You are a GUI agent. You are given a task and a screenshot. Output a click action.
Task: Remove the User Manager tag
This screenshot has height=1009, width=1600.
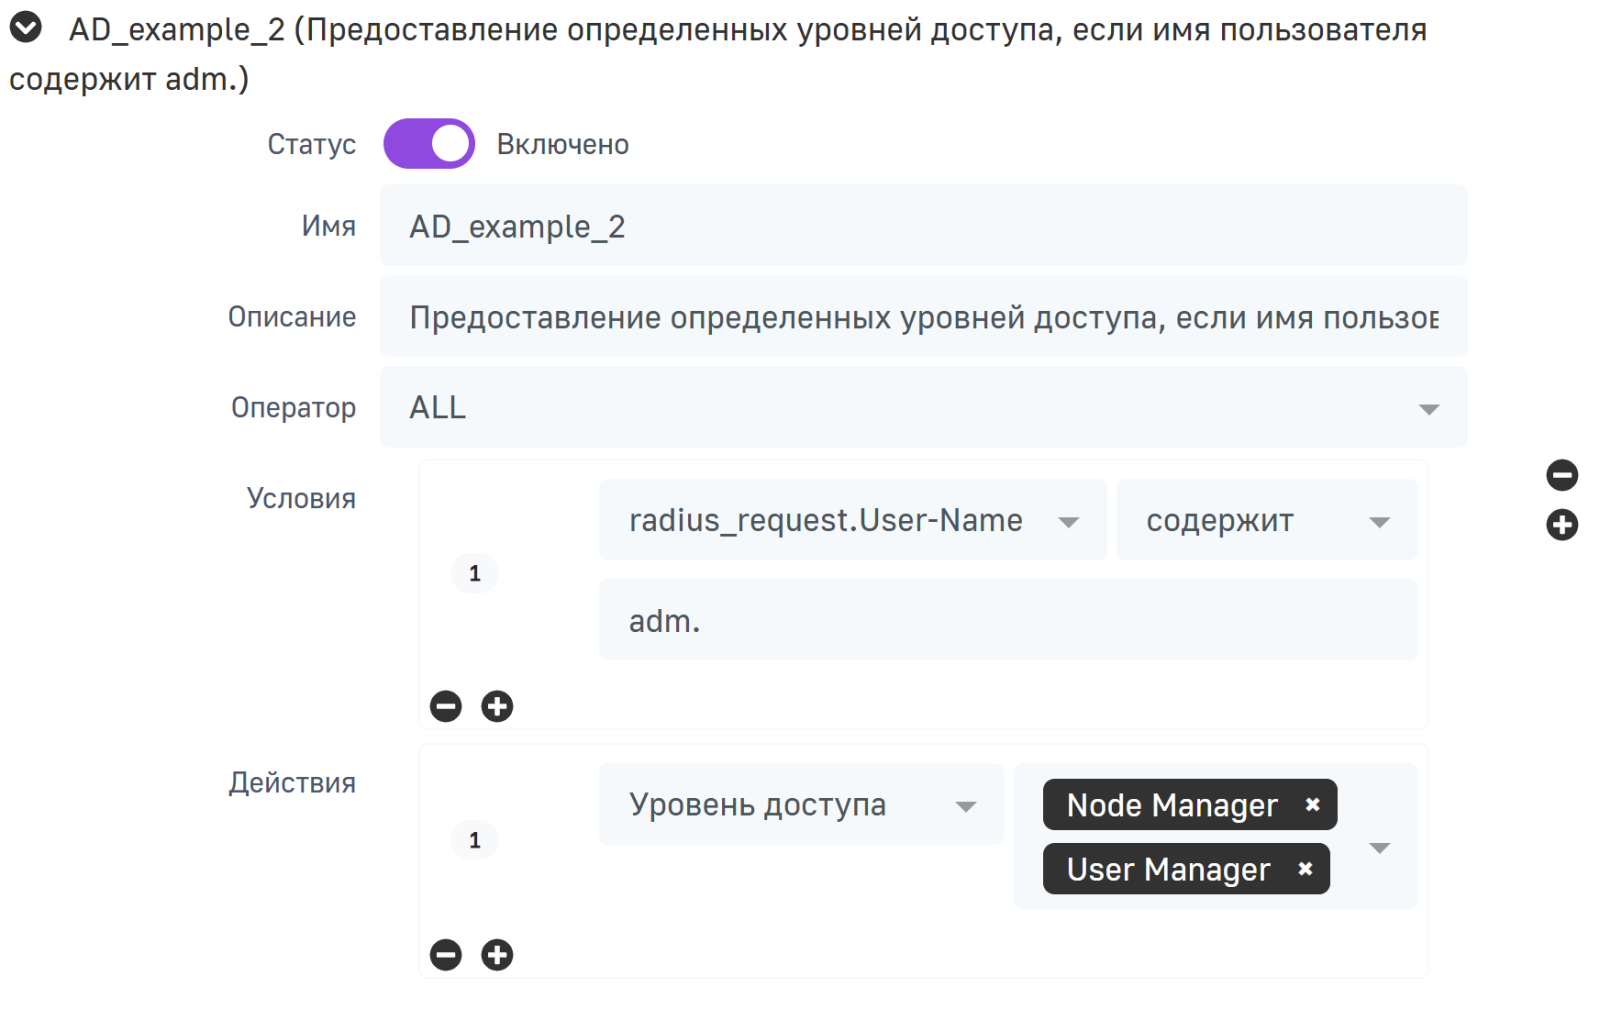[1305, 869]
